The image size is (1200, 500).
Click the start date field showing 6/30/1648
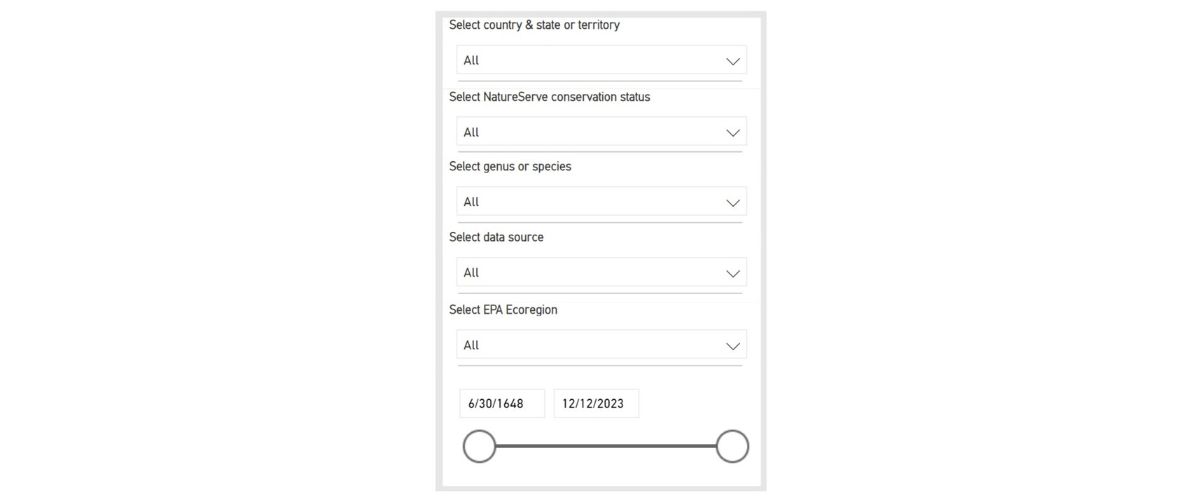[x=501, y=404]
